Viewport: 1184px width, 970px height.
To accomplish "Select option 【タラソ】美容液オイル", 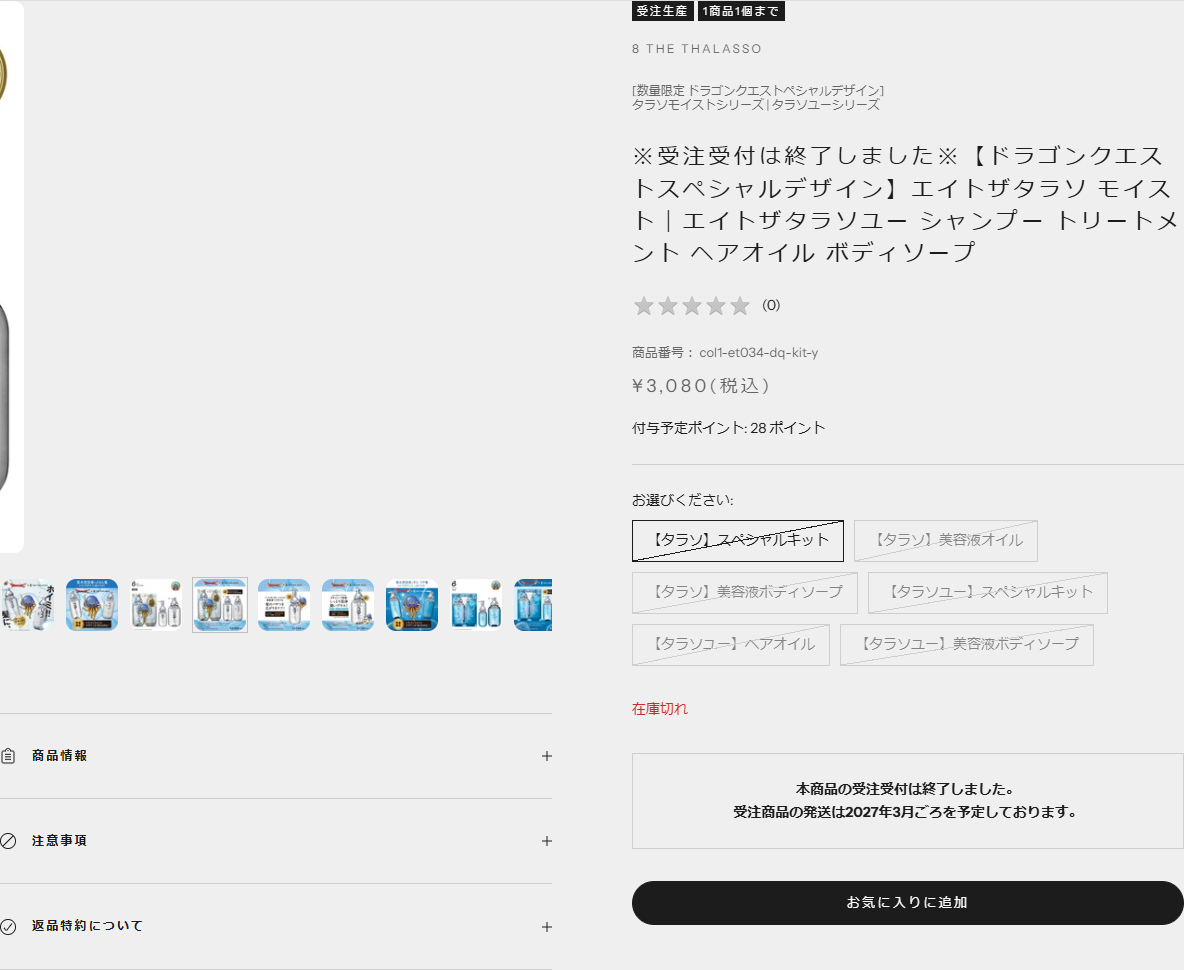I will click(945, 540).
